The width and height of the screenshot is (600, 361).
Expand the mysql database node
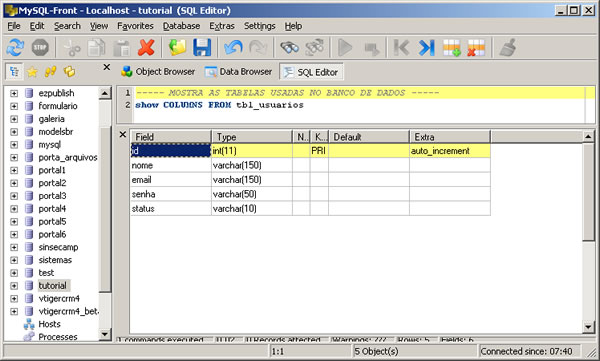tap(14, 145)
